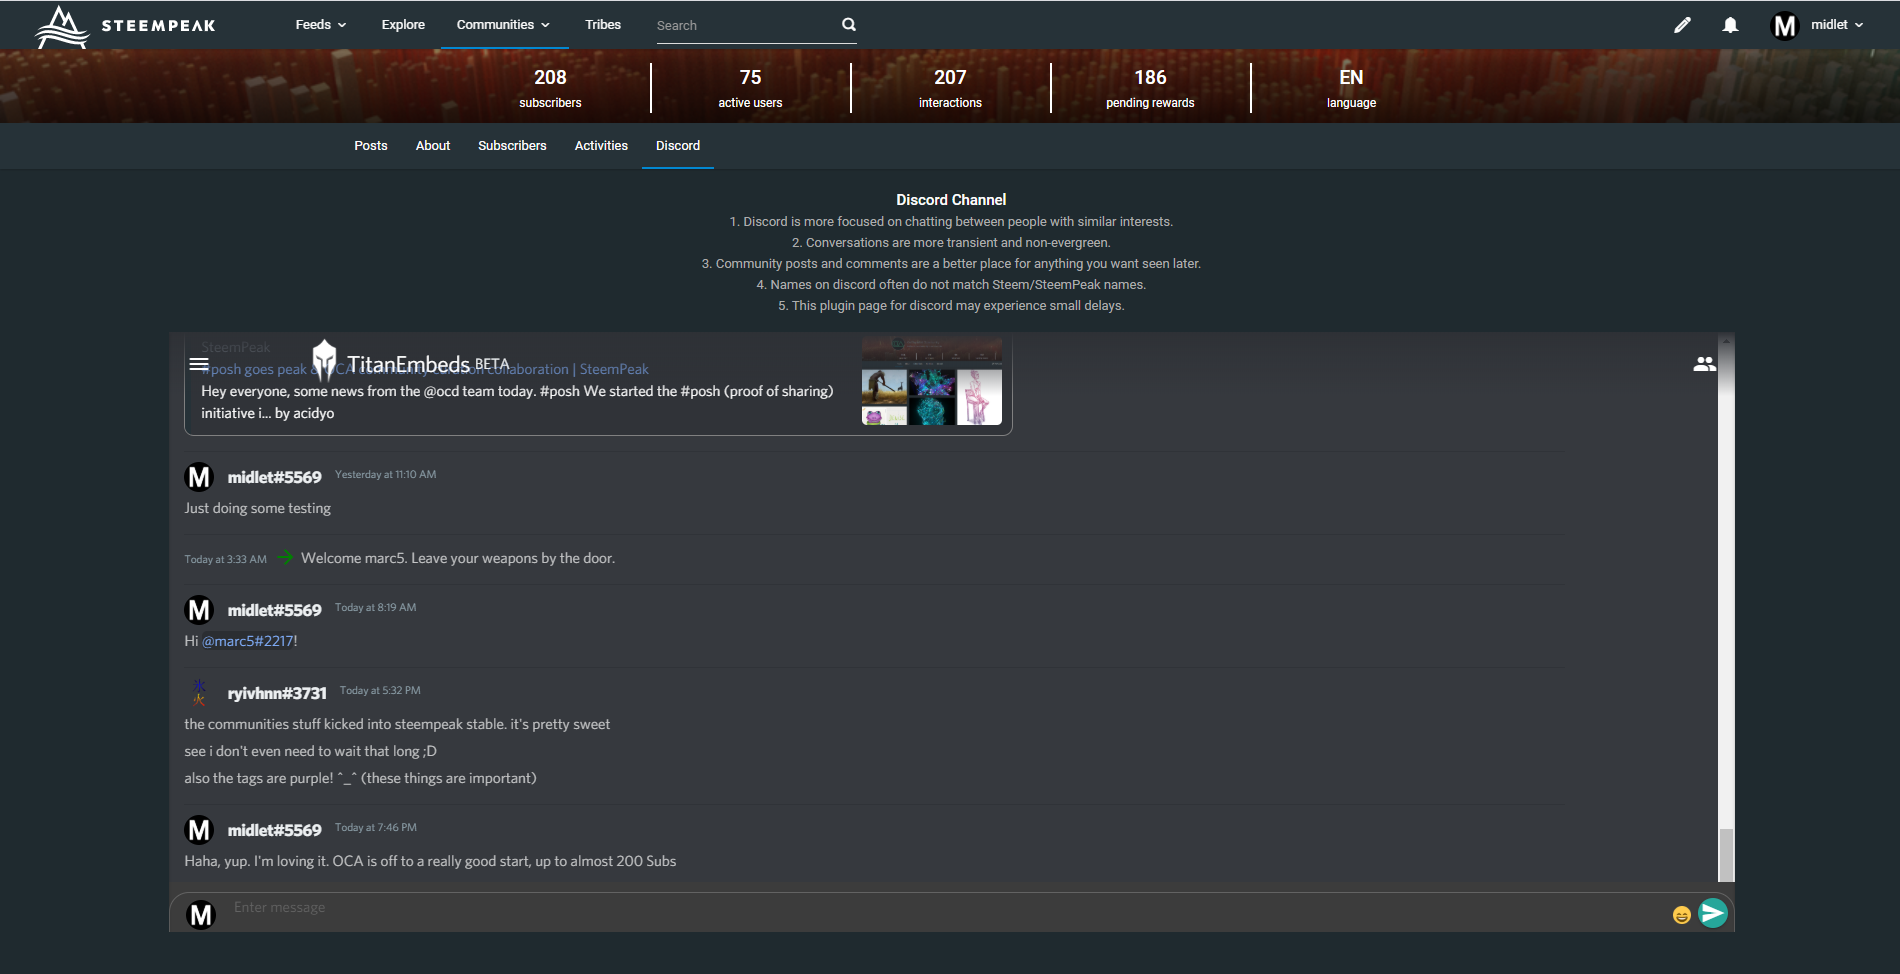Click the 207 interactions stat
The width and height of the screenshot is (1900, 974).
click(x=950, y=88)
